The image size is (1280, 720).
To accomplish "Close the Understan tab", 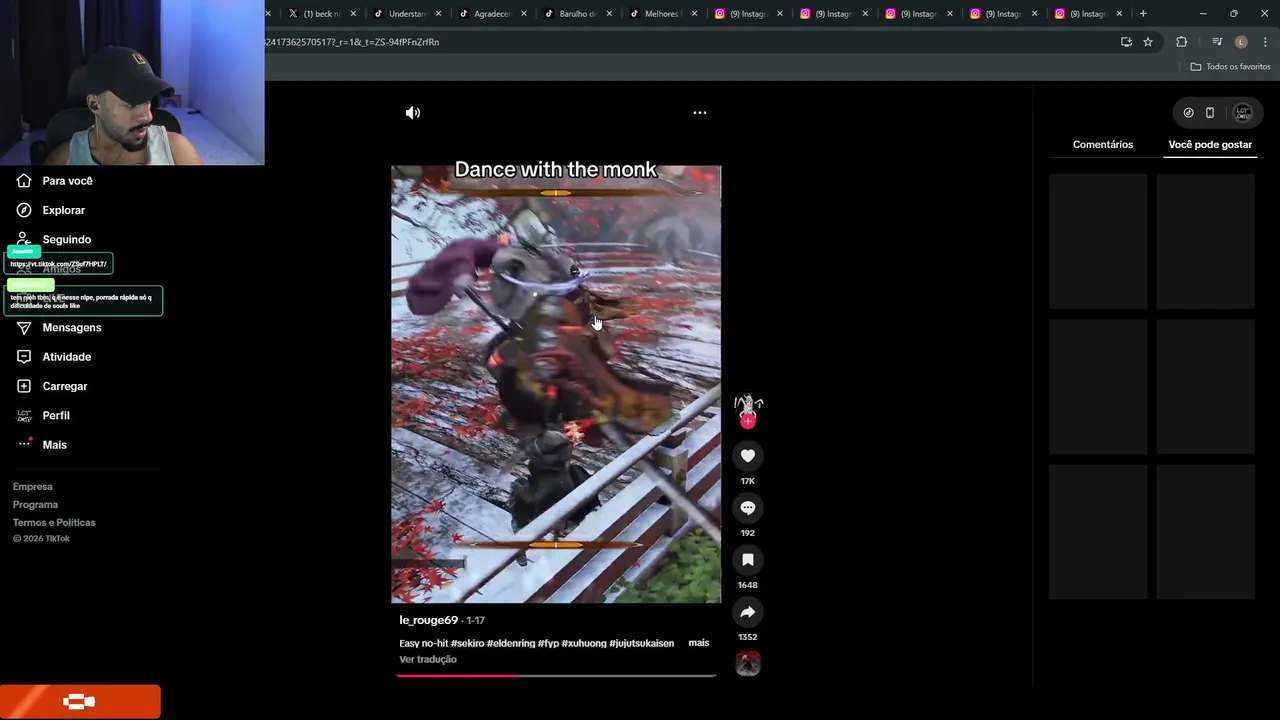I will click(x=439, y=14).
